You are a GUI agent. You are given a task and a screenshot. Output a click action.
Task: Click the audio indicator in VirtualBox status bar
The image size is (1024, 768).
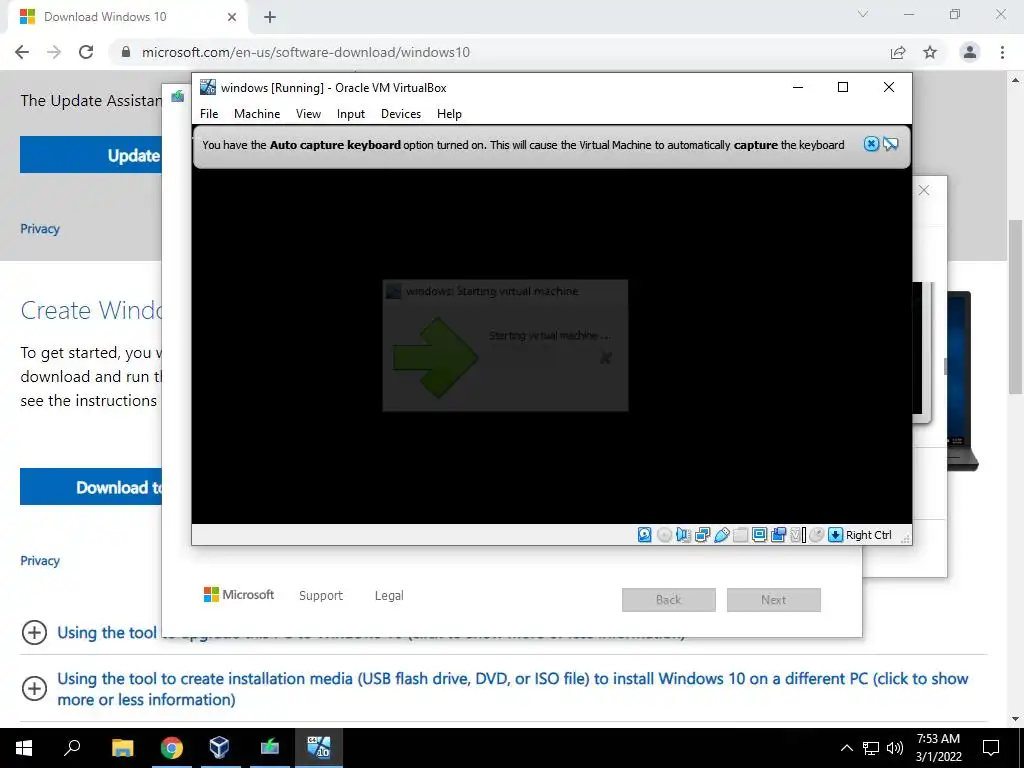click(683, 535)
